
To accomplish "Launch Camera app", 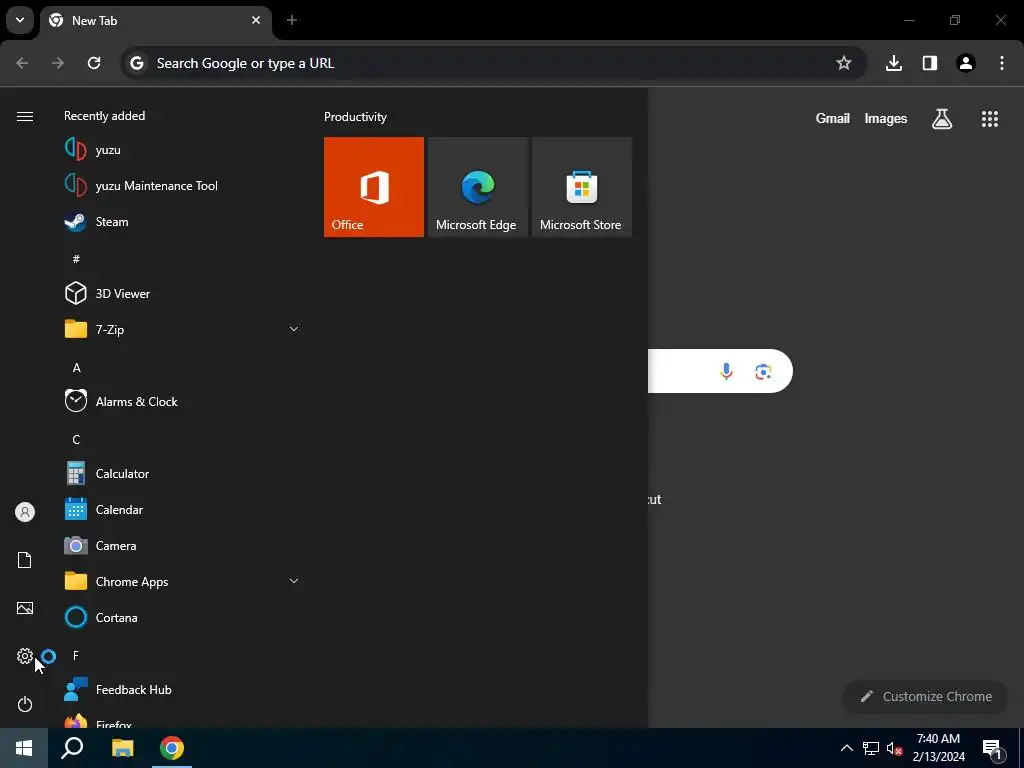I will [x=182, y=545].
